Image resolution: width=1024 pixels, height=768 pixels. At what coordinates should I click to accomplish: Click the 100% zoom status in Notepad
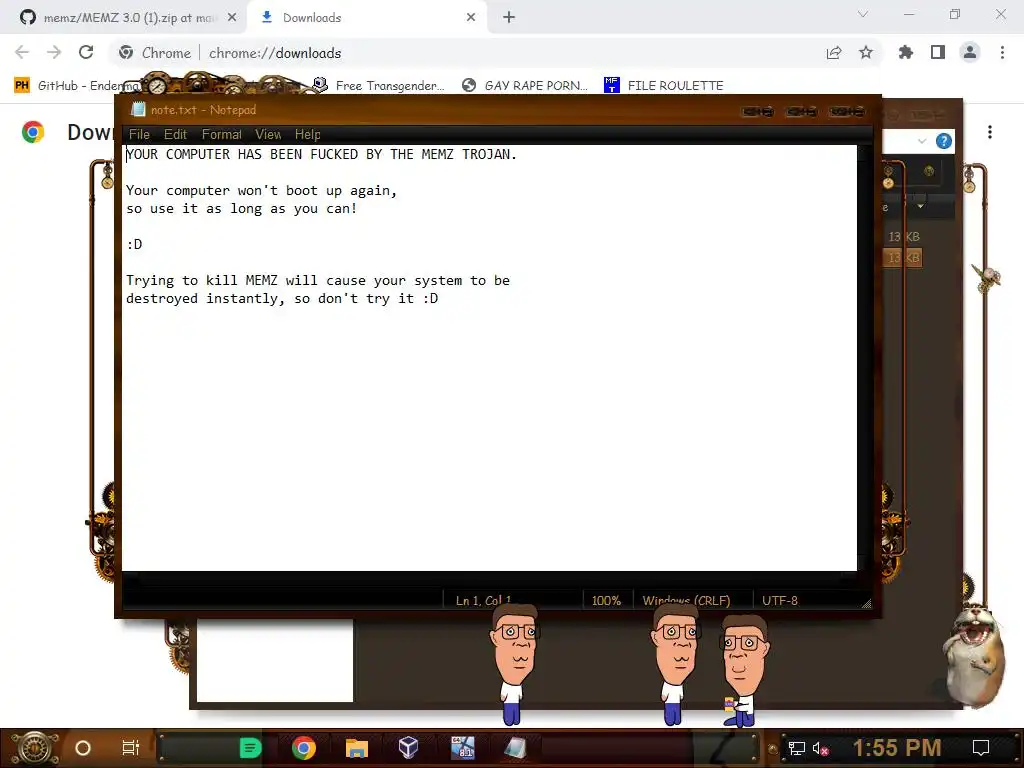(x=606, y=600)
